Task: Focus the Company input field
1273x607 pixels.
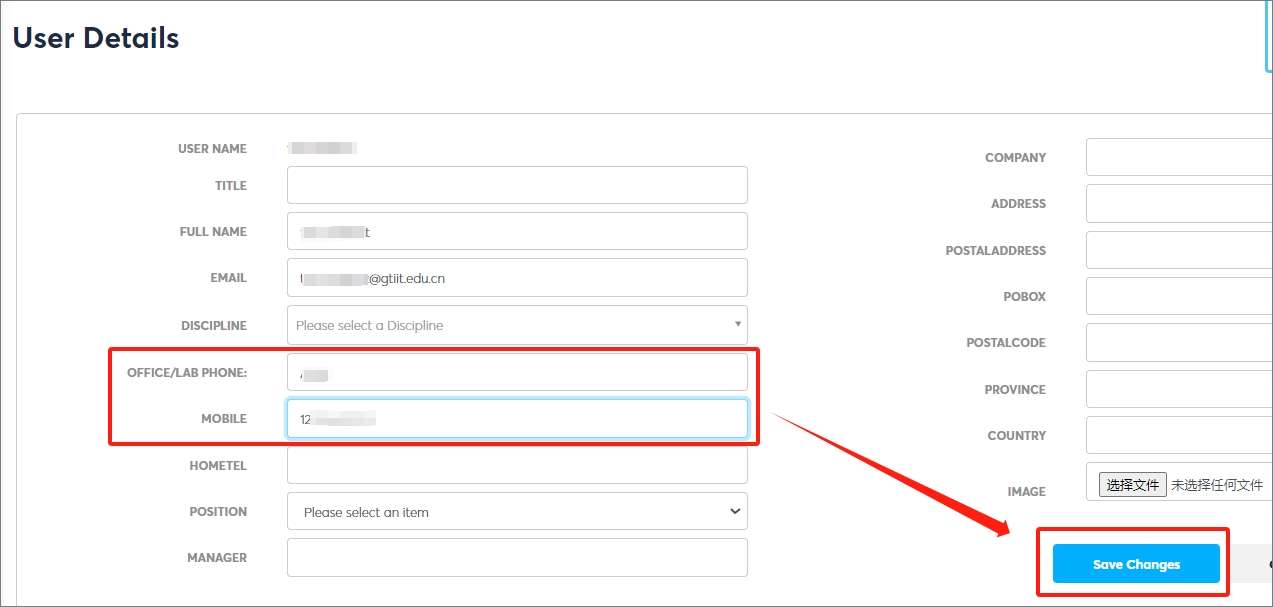Action: tap(1179, 157)
